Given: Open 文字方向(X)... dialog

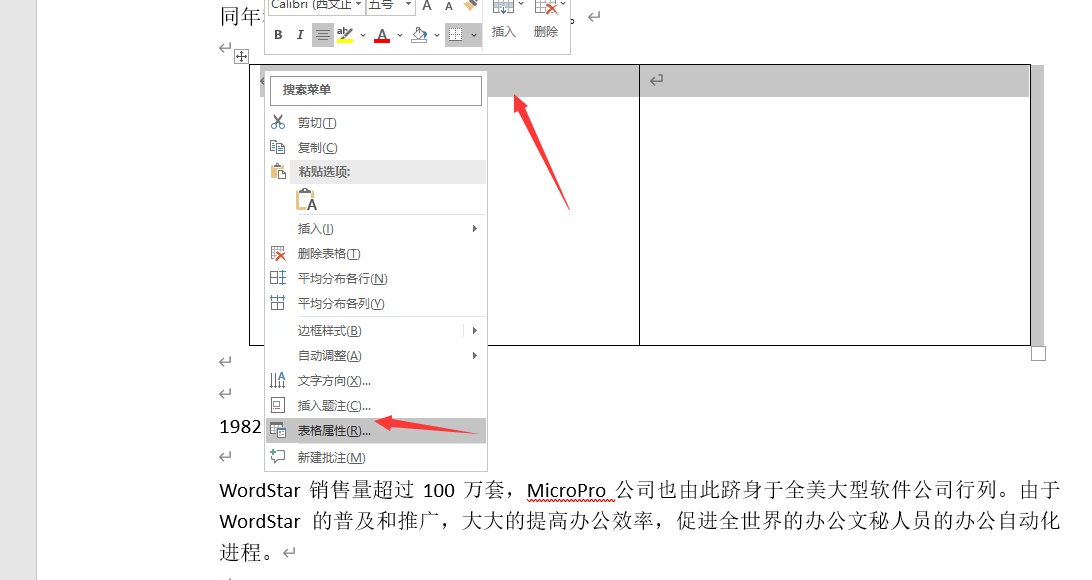Looking at the screenshot, I should pos(376,381).
